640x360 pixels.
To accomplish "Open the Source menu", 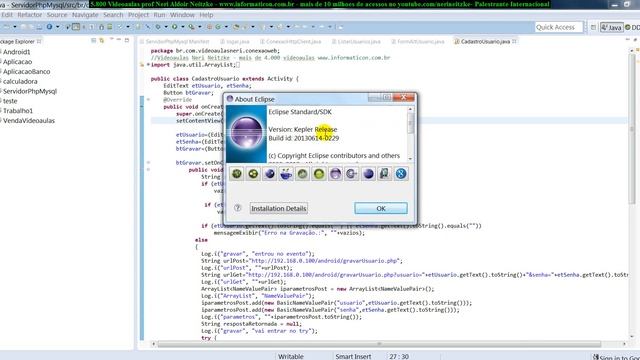I will [57, 15].
